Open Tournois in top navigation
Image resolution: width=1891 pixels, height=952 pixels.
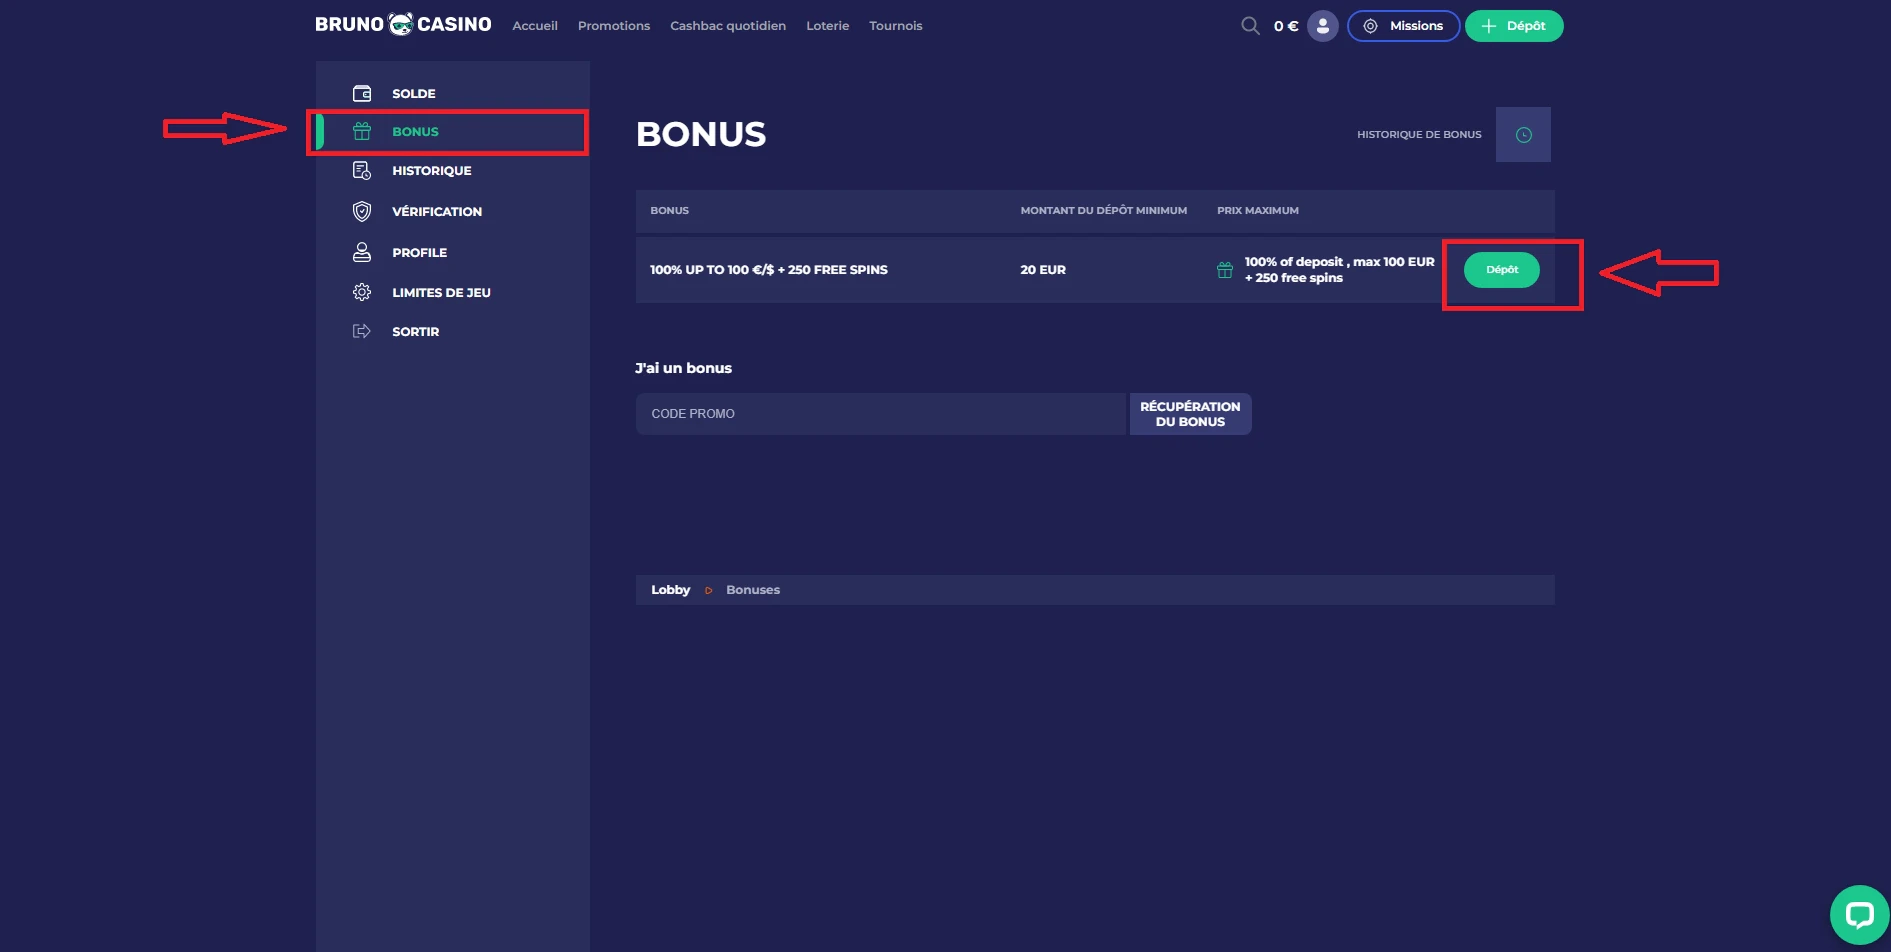coord(896,26)
